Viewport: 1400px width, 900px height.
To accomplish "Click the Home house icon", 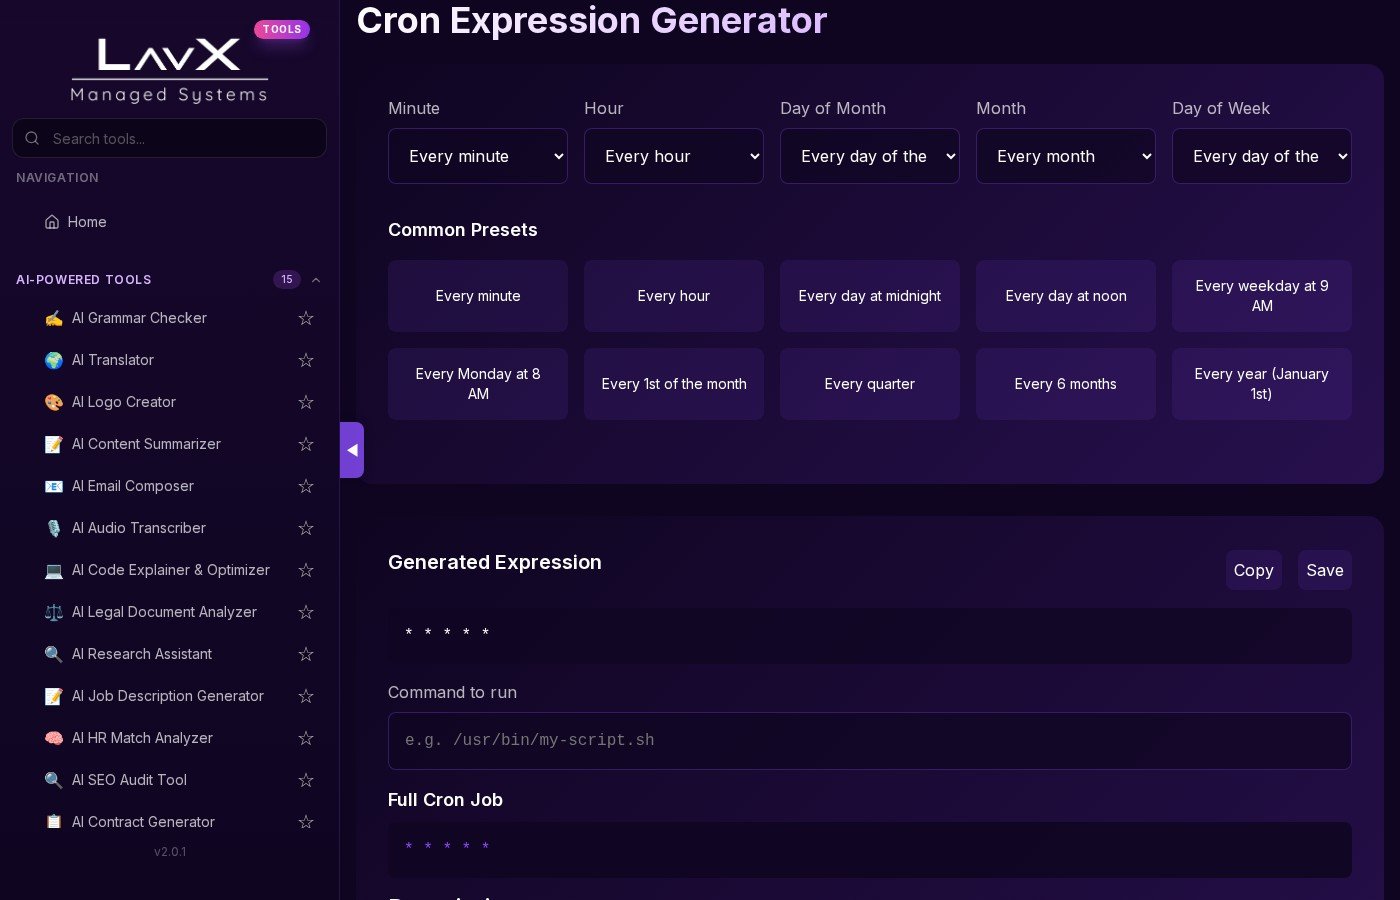I will (x=52, y=222).
